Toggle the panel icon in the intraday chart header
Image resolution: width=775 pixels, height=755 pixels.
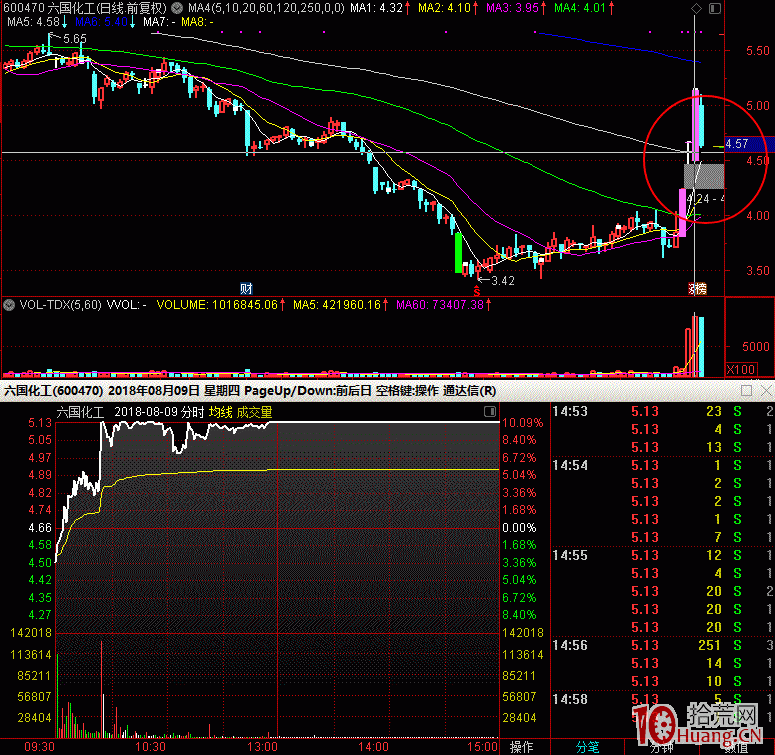(489, 412)
